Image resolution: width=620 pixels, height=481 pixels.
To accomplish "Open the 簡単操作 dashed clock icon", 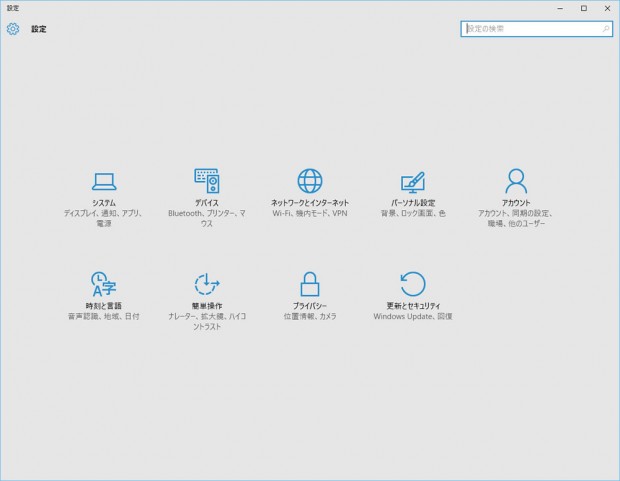I will pyautogui.click(x=207, y=284).
